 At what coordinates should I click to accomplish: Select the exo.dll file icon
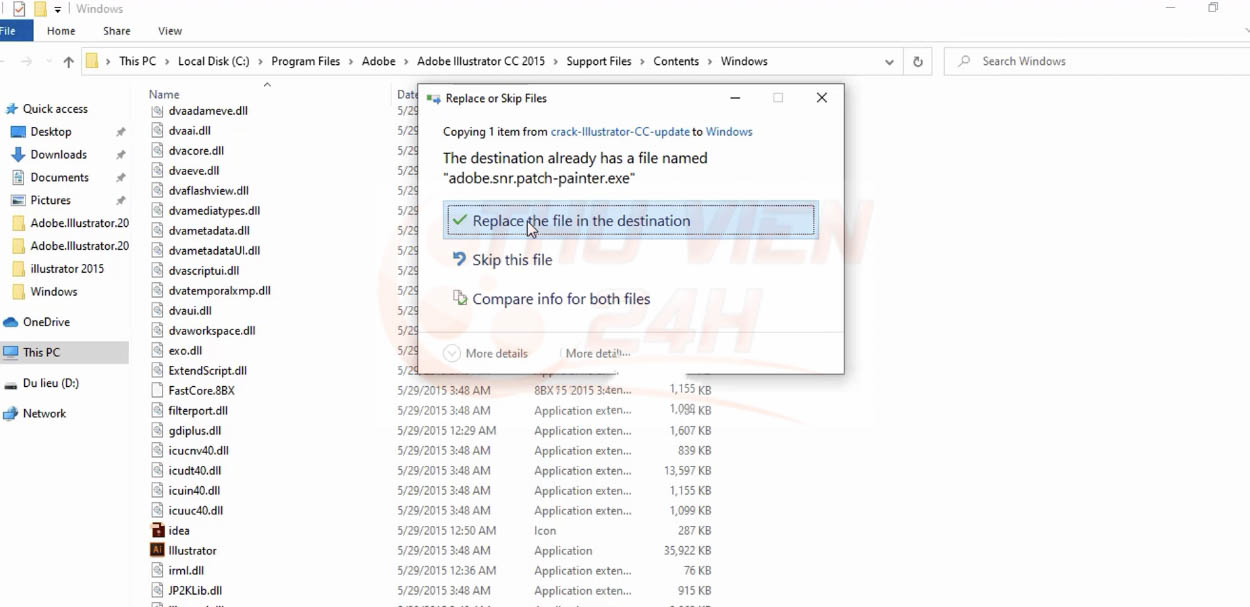coord(157,351)
